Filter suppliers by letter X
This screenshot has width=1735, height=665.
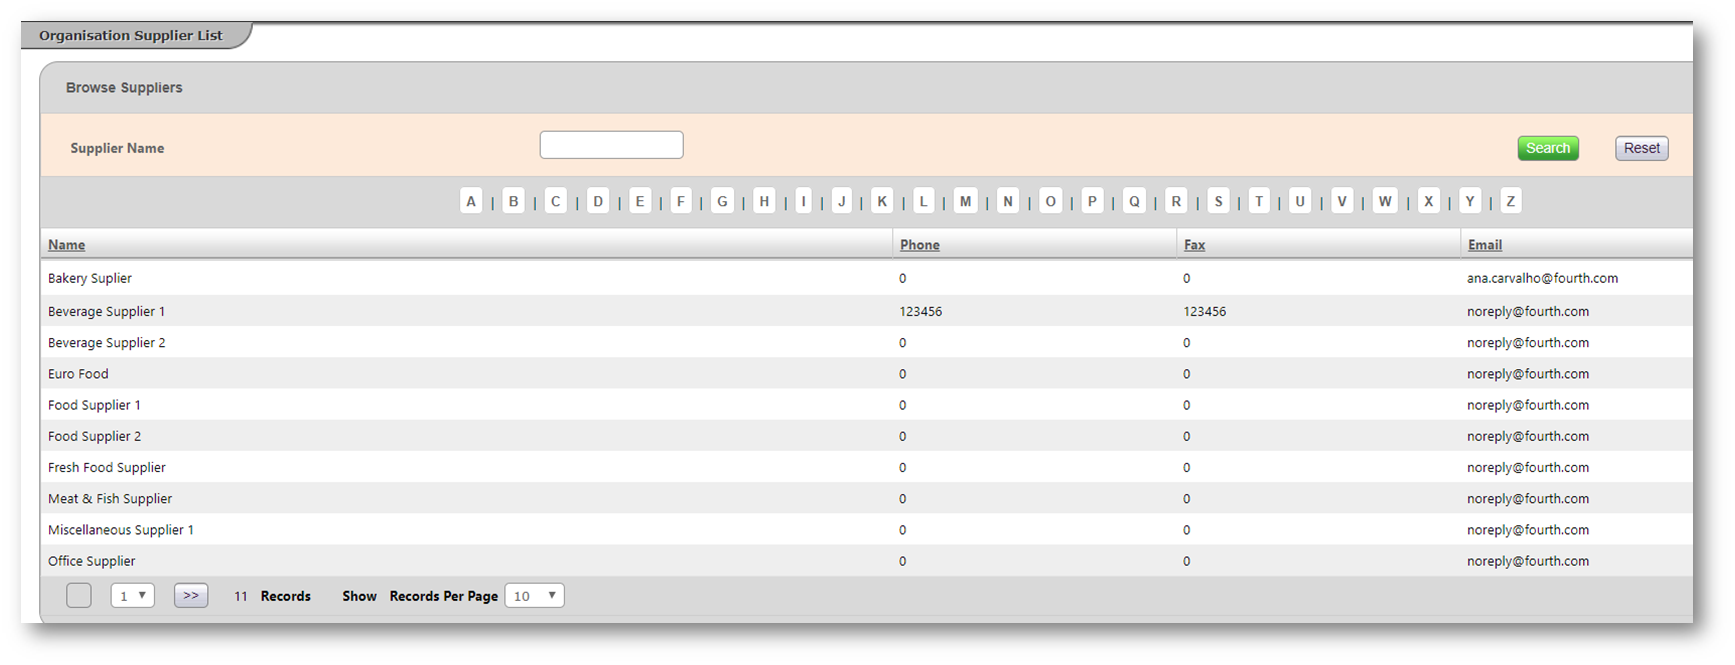(1428, 201)
